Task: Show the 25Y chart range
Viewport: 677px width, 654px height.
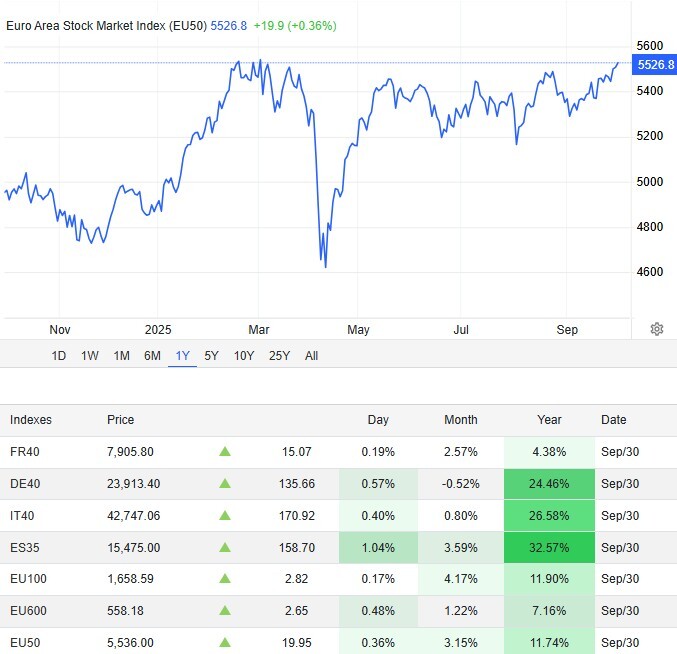Action: (x=279, y=356)
